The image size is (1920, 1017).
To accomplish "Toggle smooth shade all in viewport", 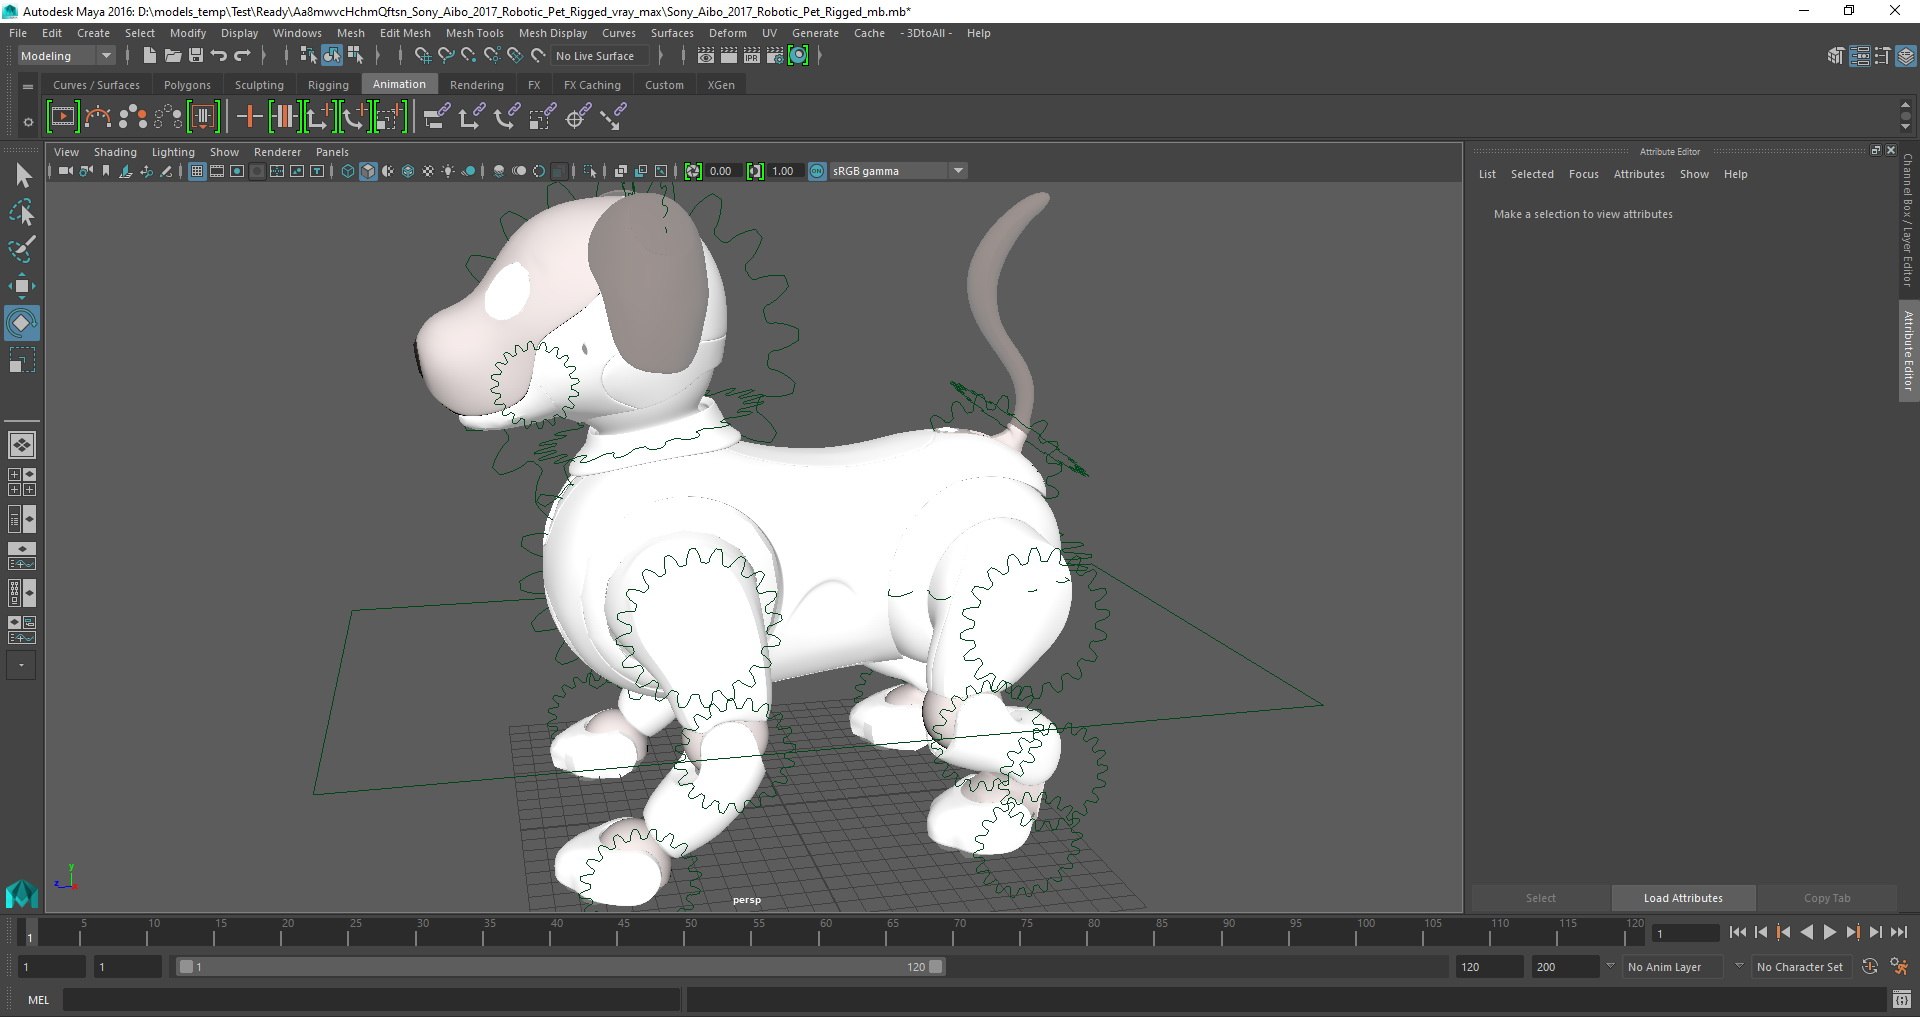I will 368,171.
